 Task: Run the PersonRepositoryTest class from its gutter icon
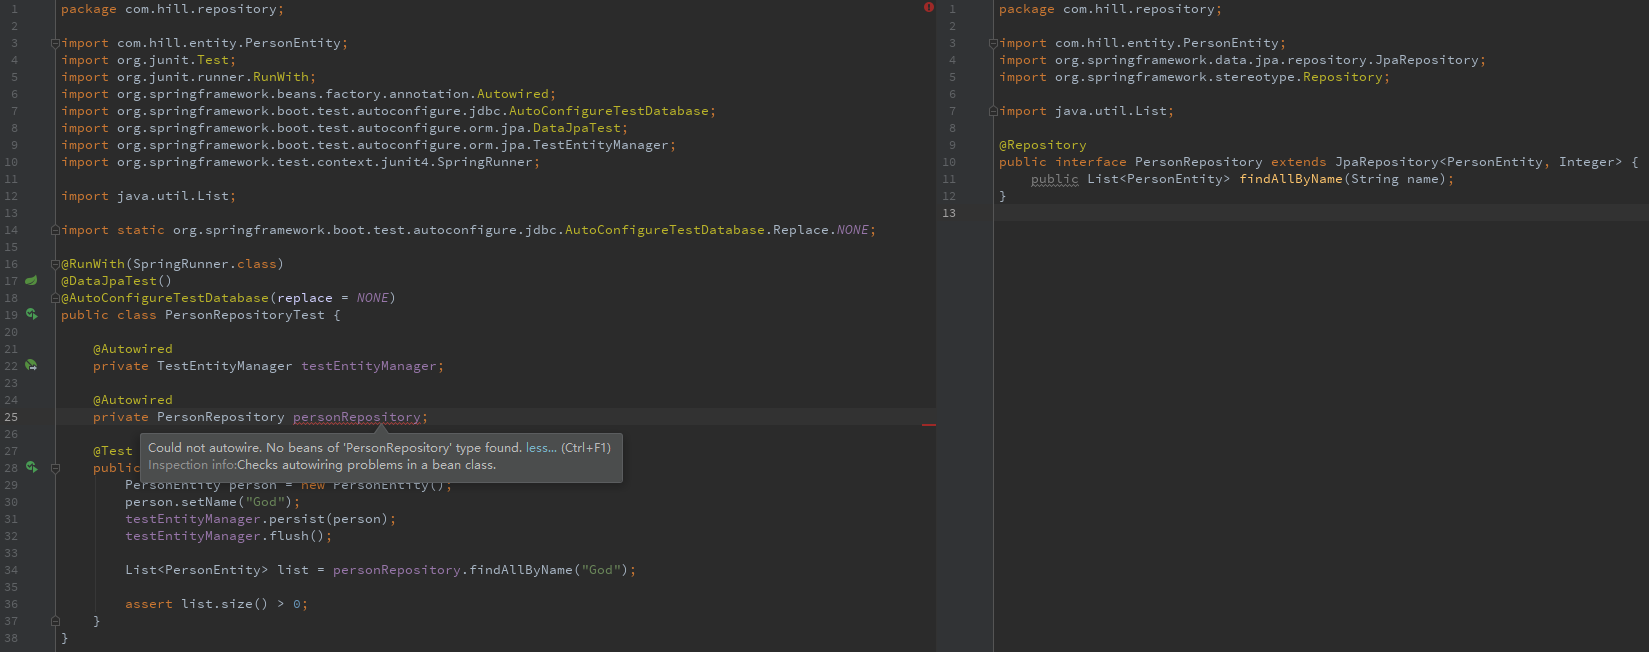pos(31,315)
